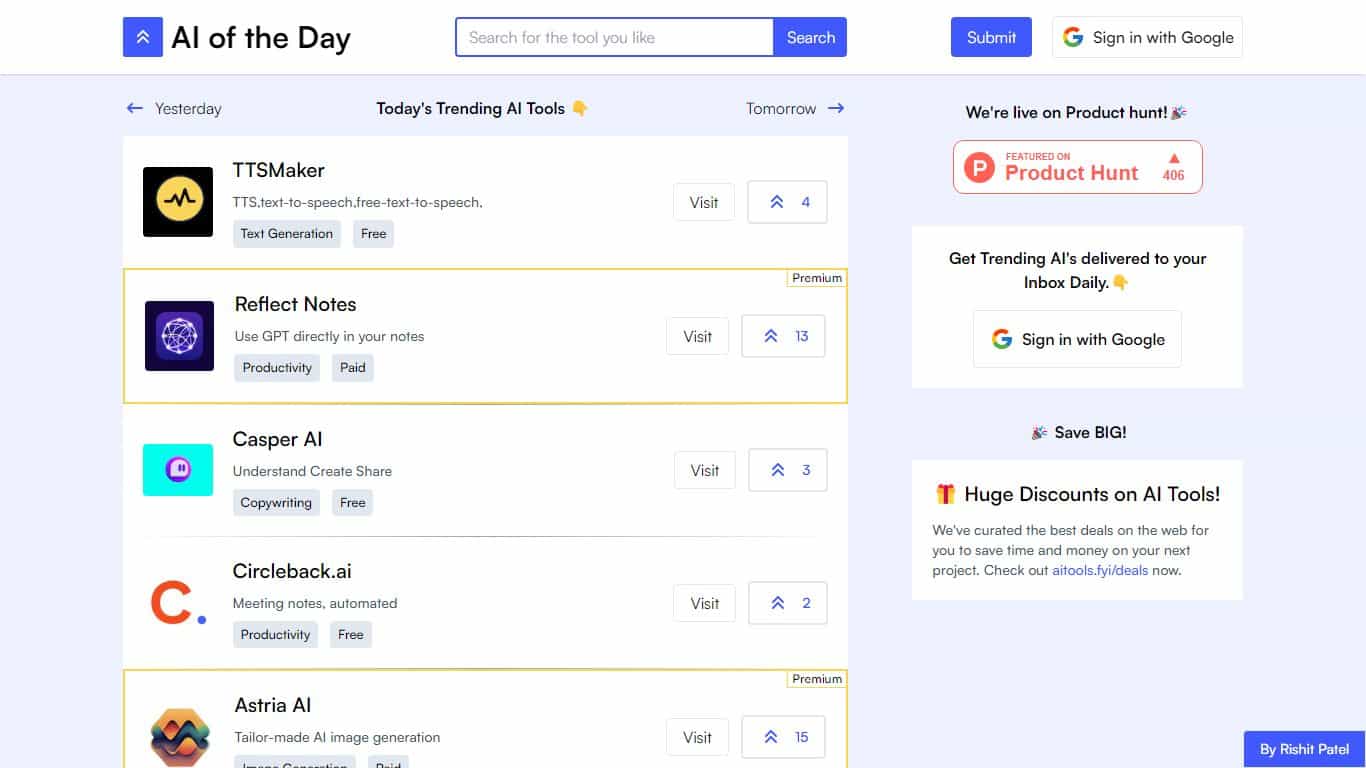Select the Reflect Notes logo icon

pyautogui.click(x=178, y=336)
